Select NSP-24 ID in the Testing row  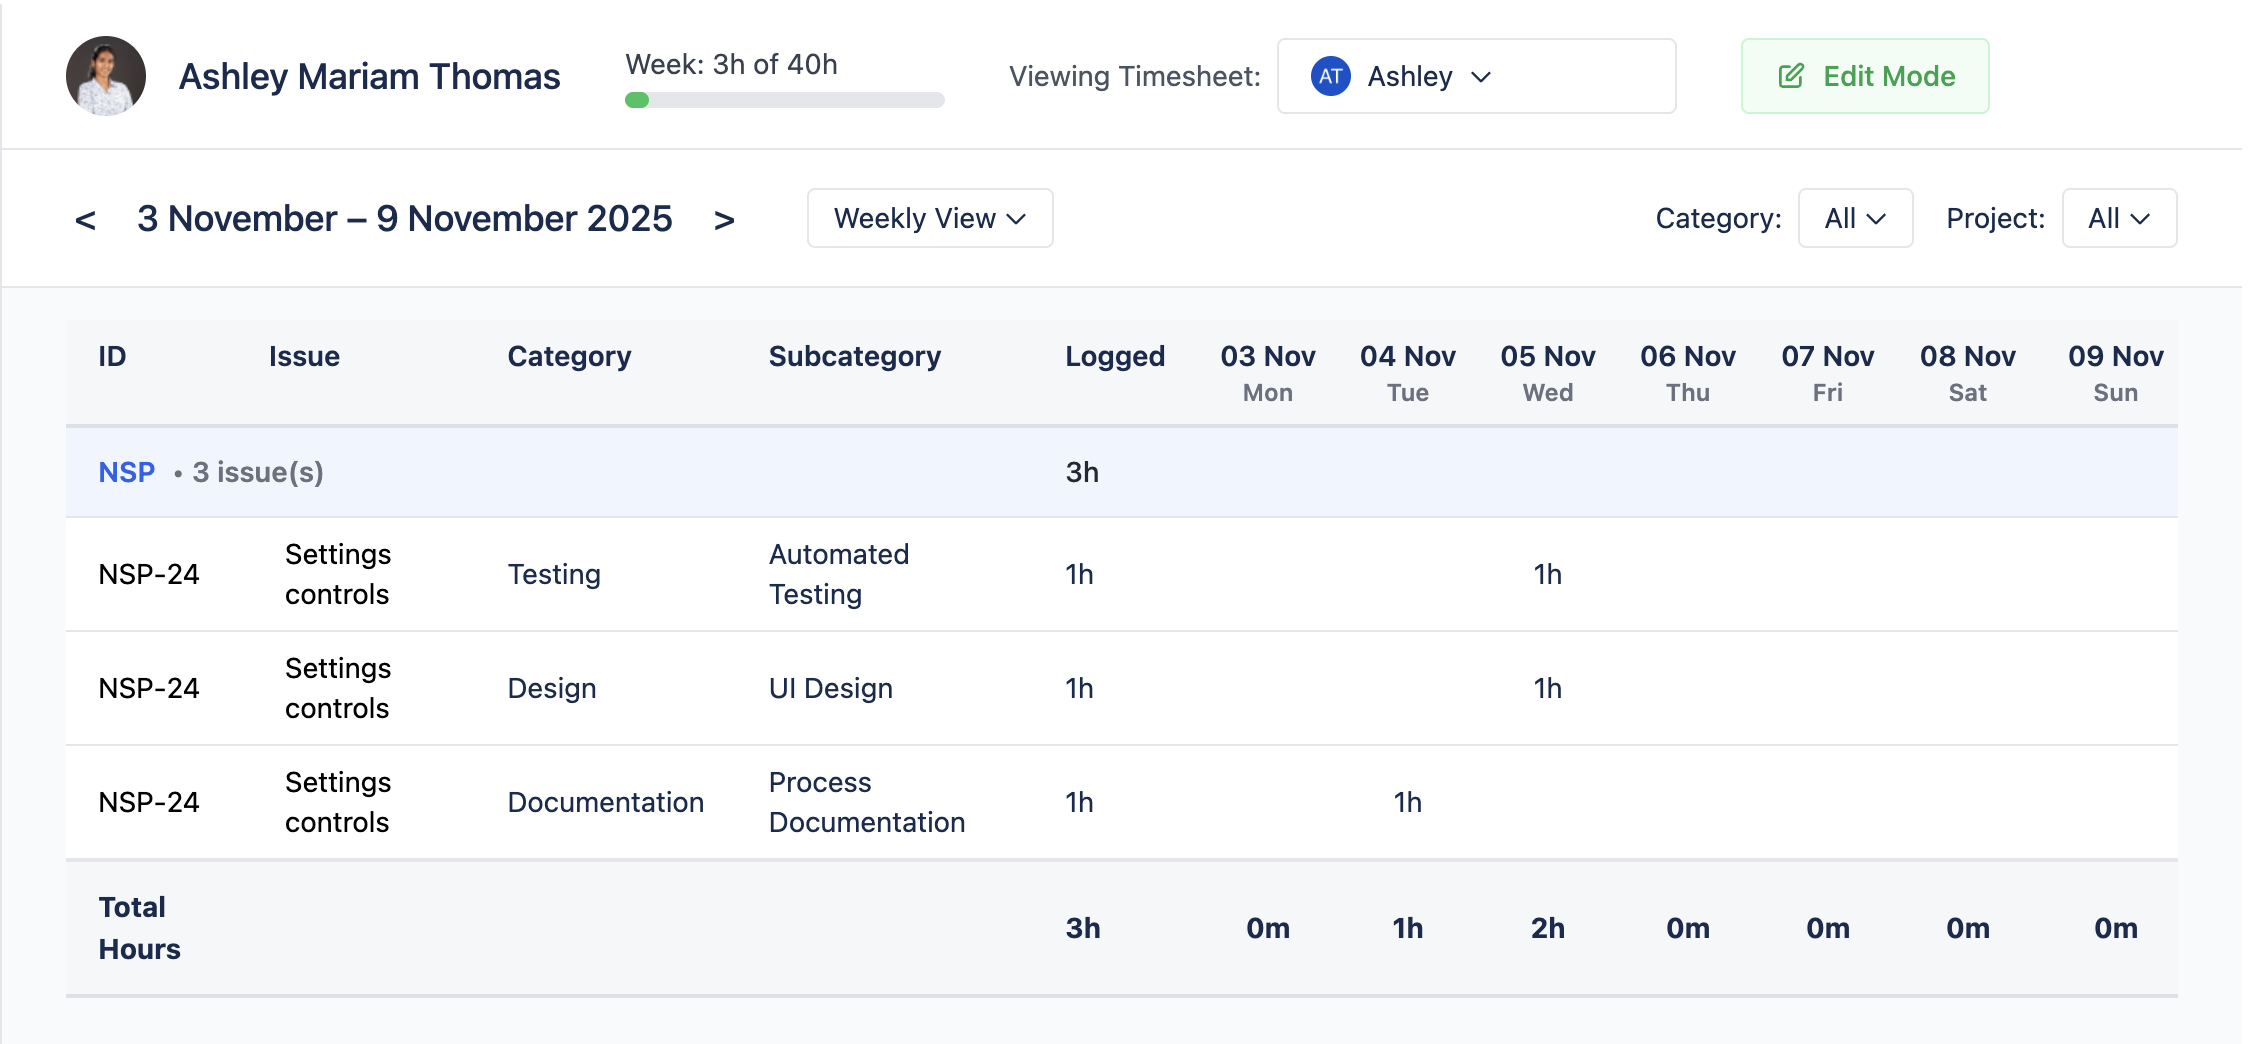pyautogui.click(x=149, y=574)
